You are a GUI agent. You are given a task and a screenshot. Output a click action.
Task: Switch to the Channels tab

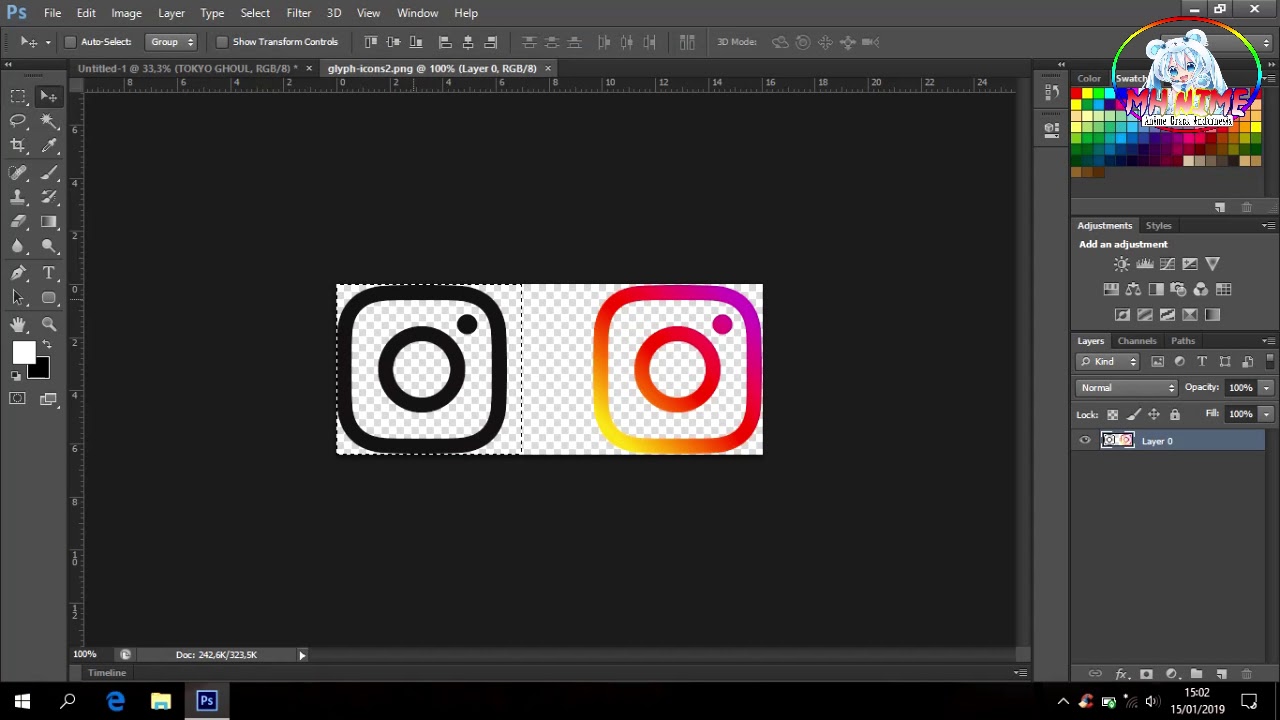[x=1137, y=341]
